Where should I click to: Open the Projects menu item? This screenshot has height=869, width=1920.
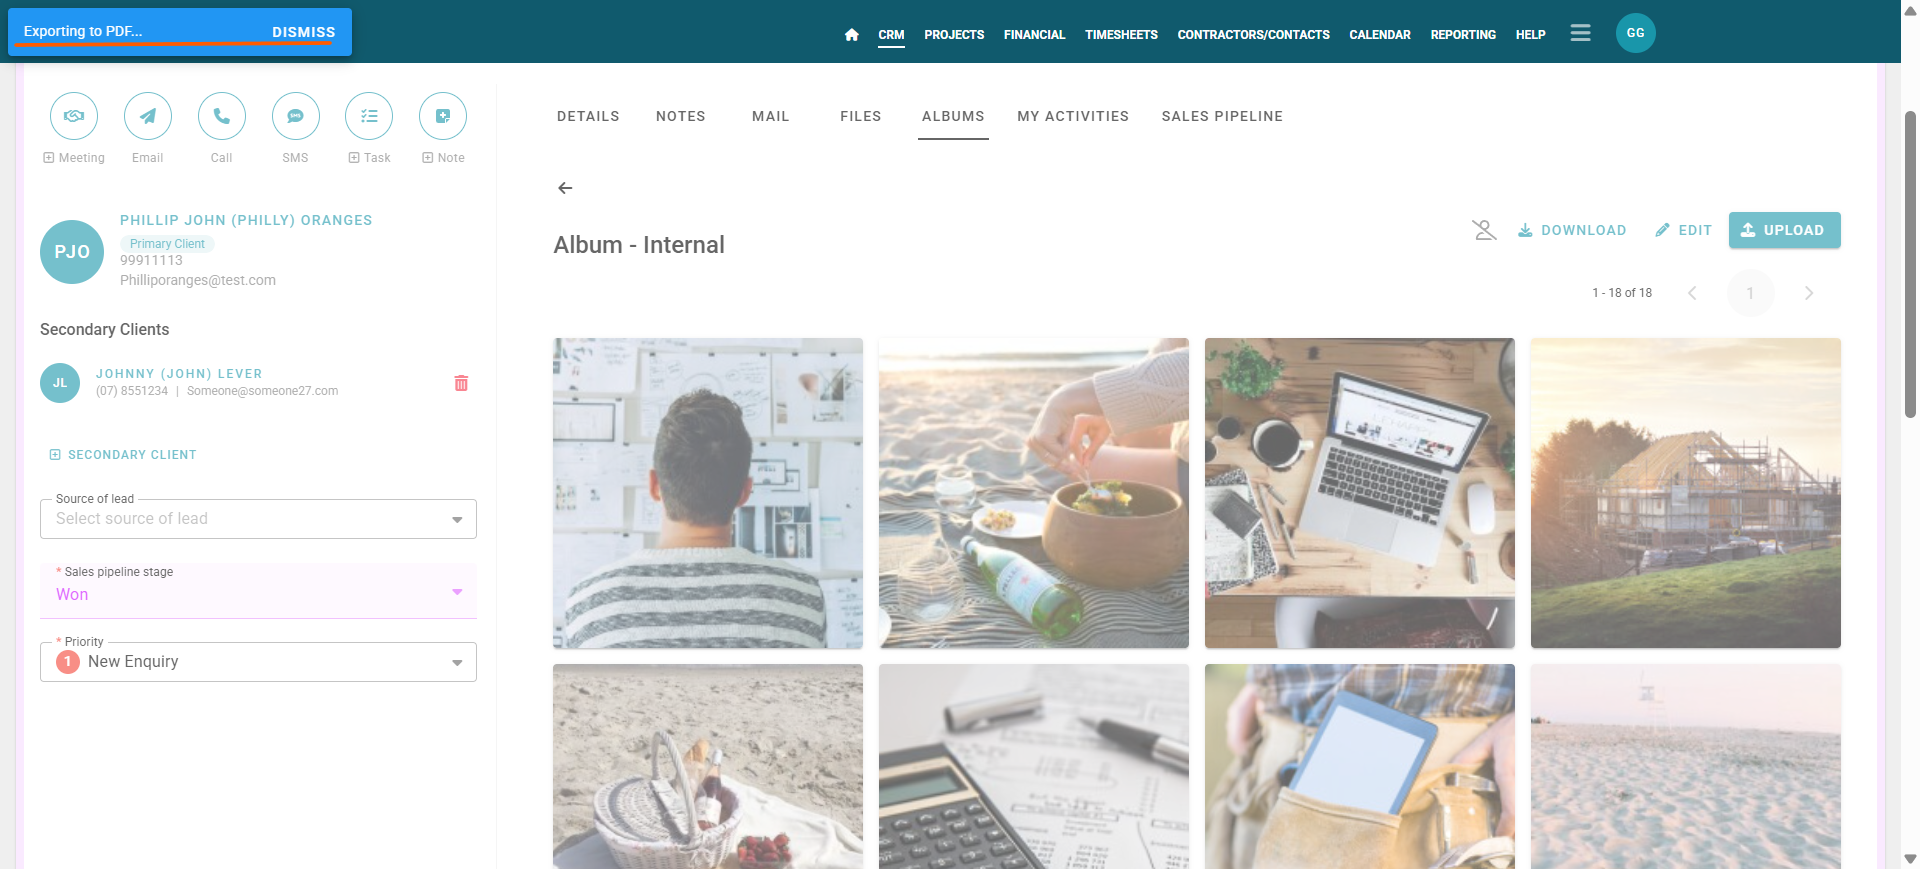click(954, 34)
